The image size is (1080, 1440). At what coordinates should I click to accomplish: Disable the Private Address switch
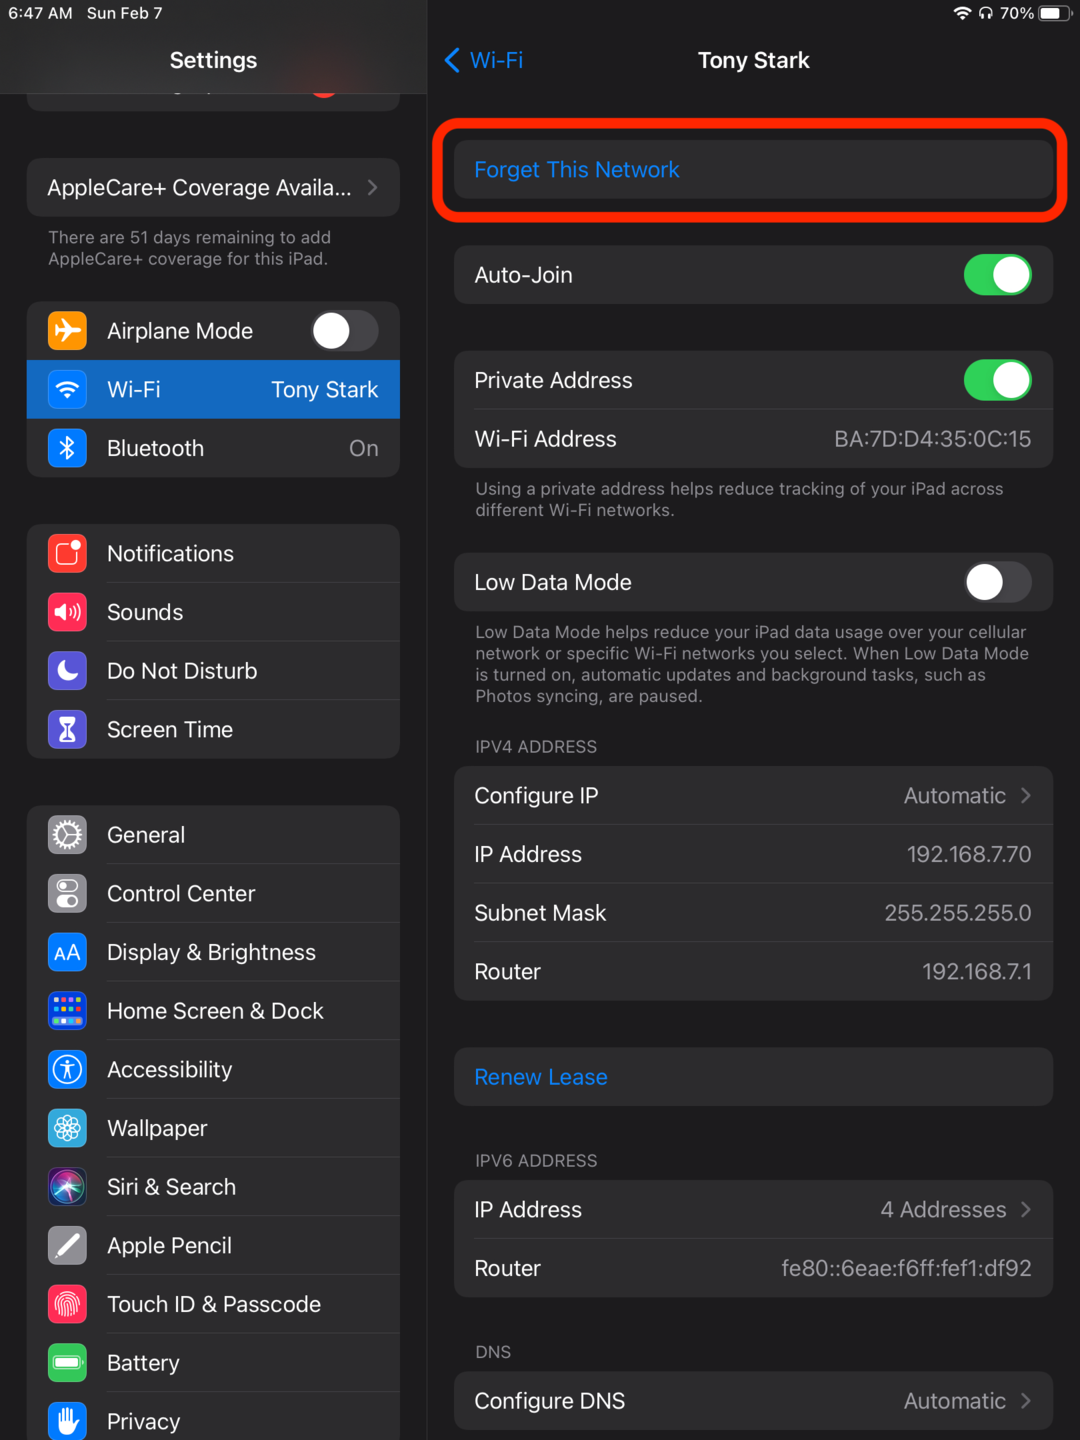coord(998,380)
